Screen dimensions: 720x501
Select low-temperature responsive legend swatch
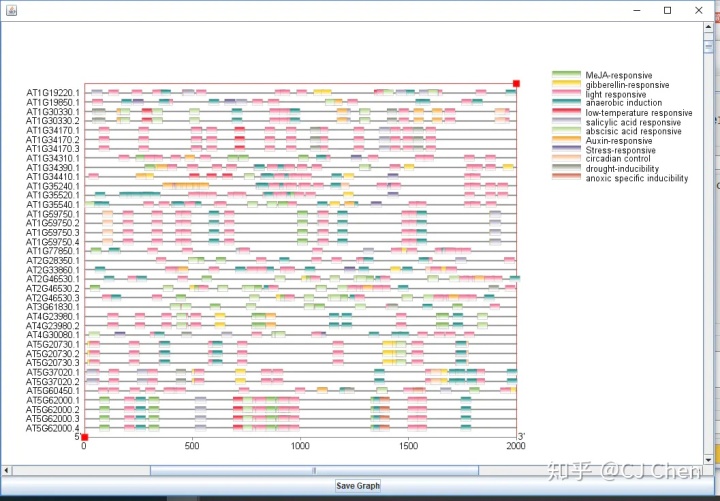(566, 113)
